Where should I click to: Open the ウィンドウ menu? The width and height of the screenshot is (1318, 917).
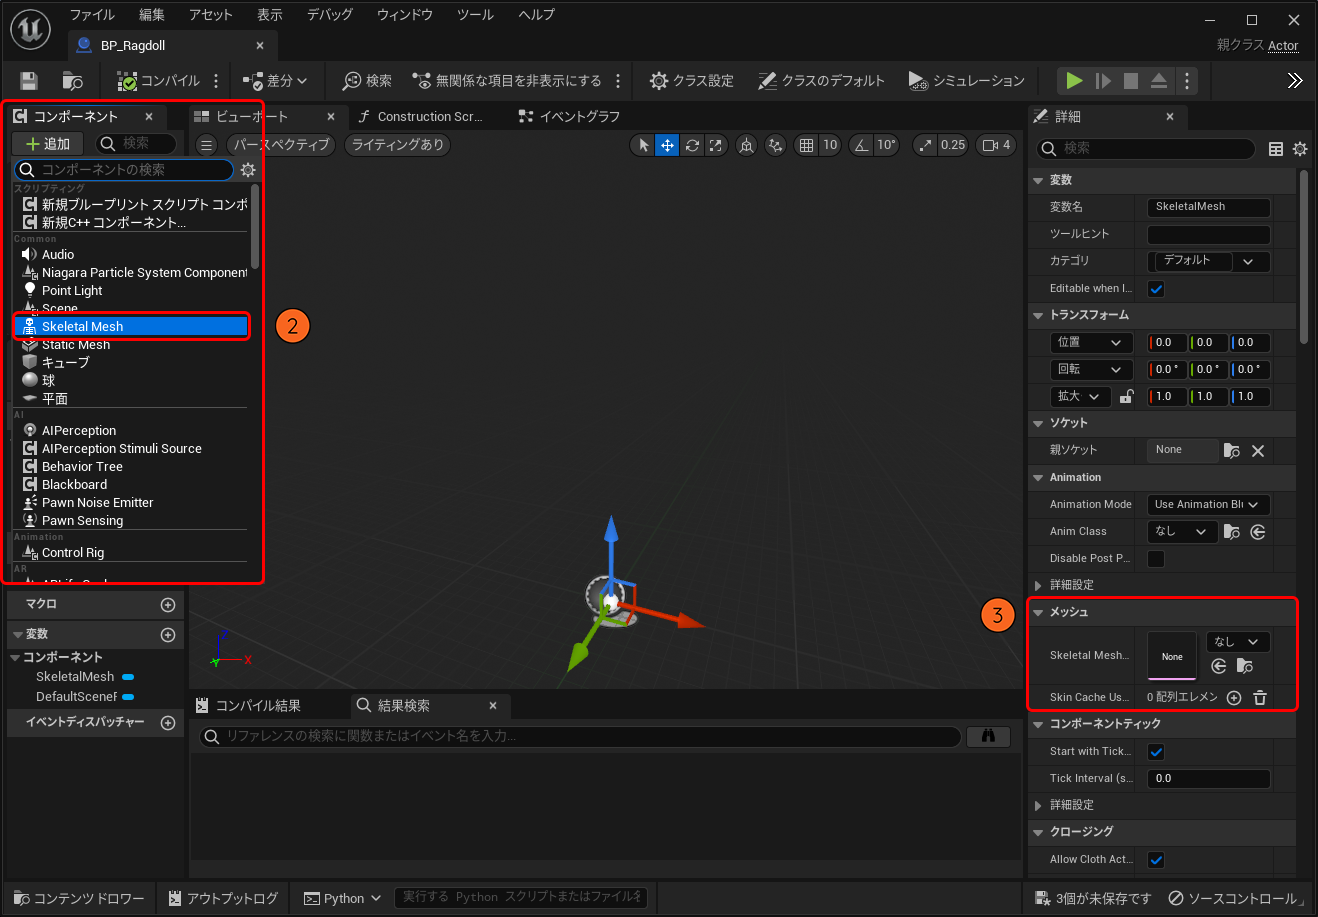(x=405, y=15)
